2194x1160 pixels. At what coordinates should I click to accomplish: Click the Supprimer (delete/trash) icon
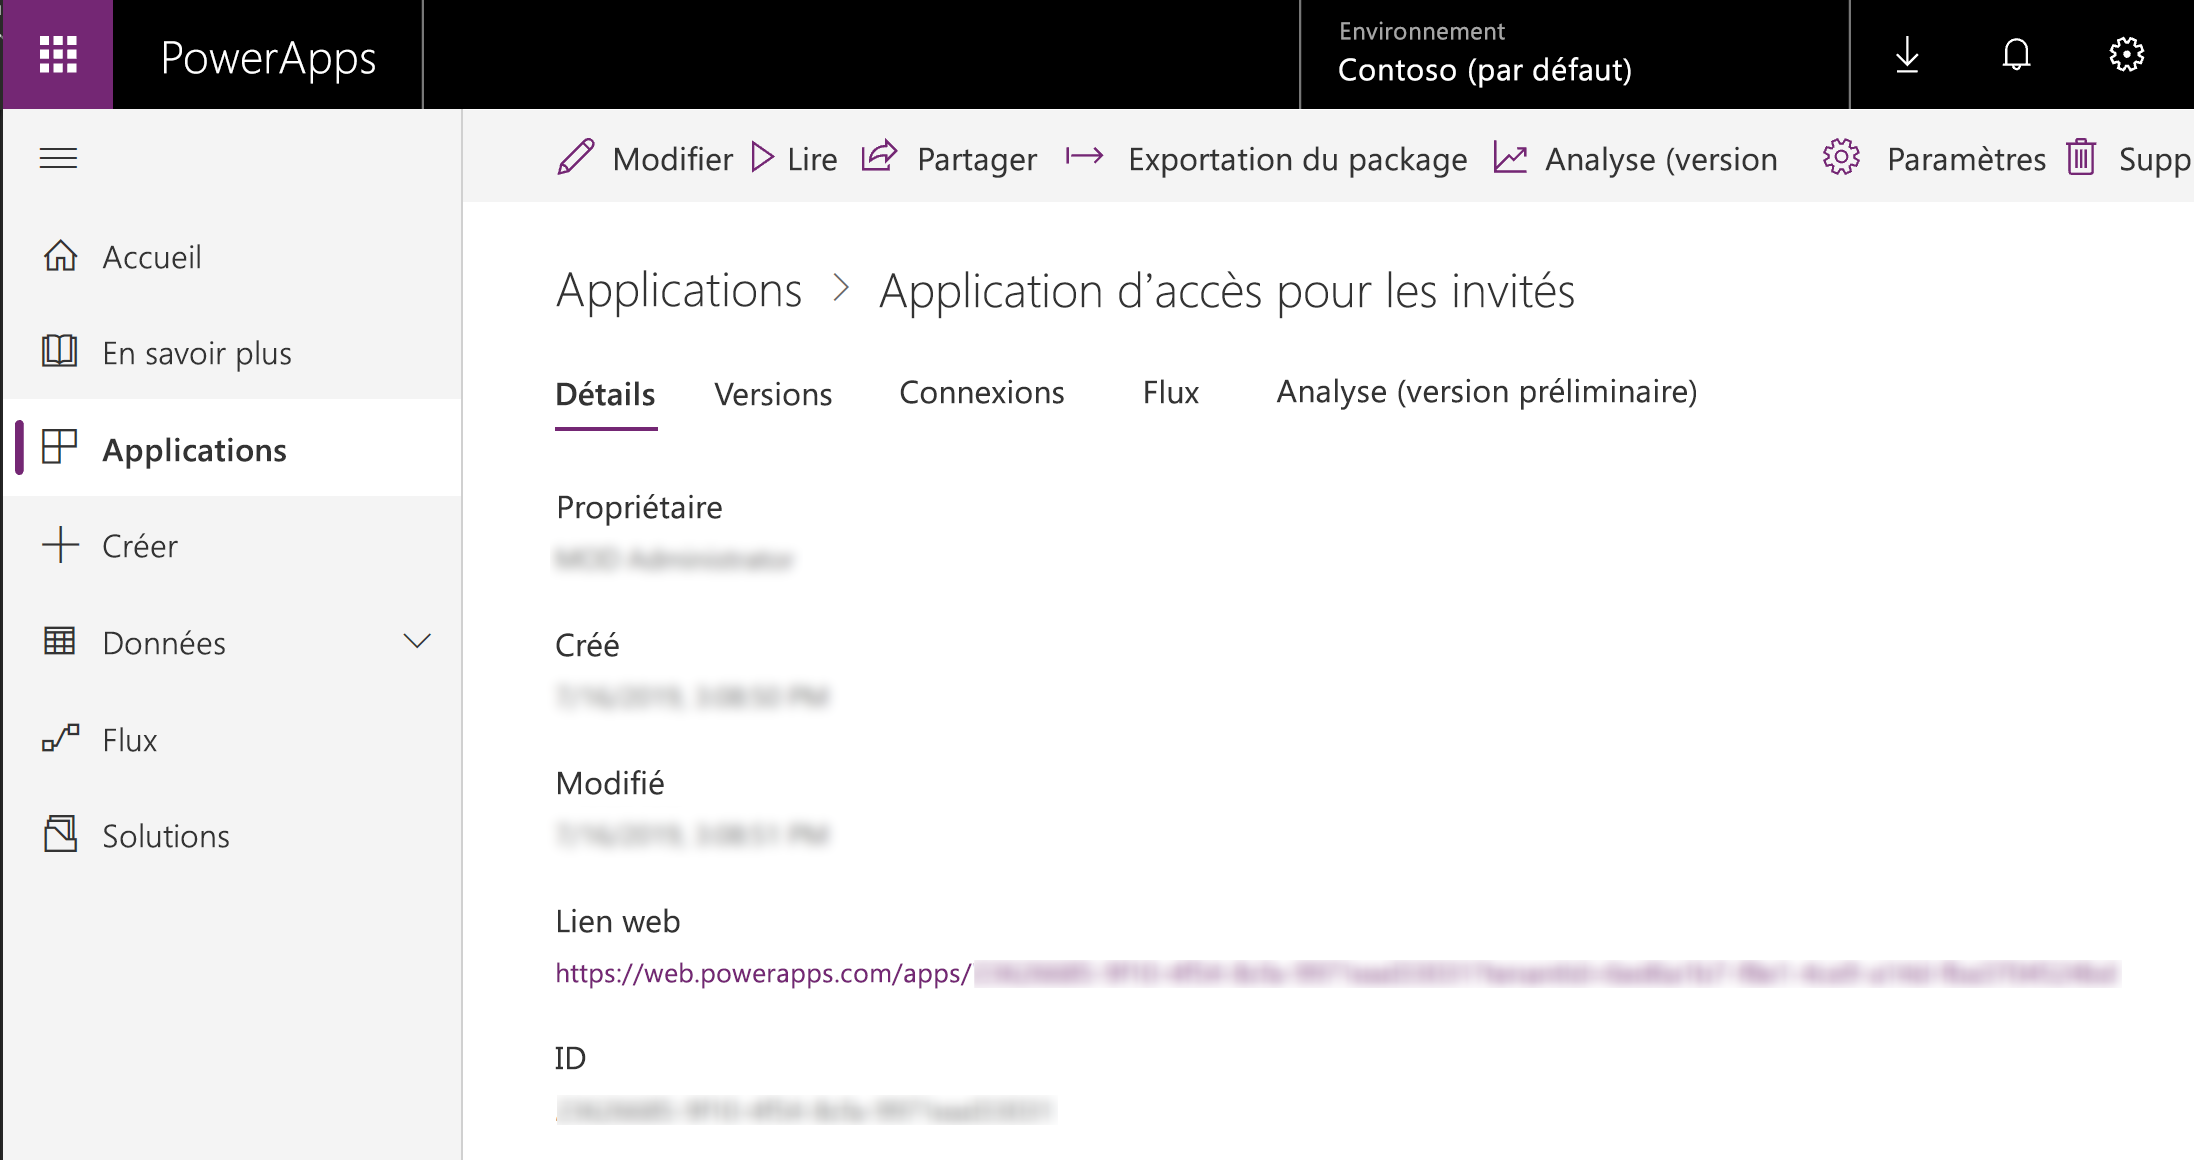[2085, 157]
